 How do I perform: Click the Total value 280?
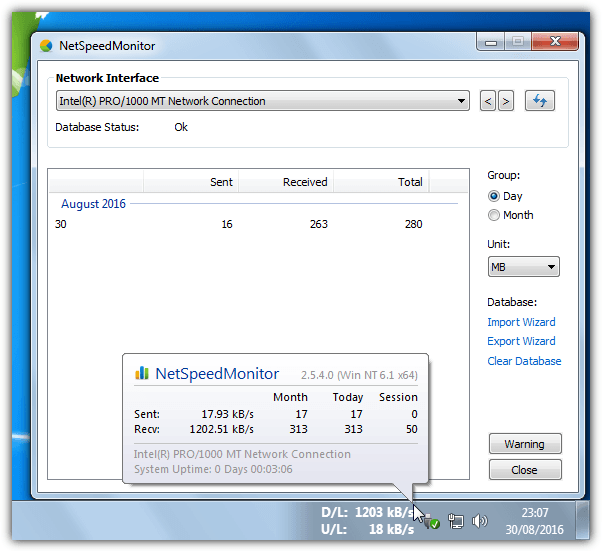click(413, 224)
